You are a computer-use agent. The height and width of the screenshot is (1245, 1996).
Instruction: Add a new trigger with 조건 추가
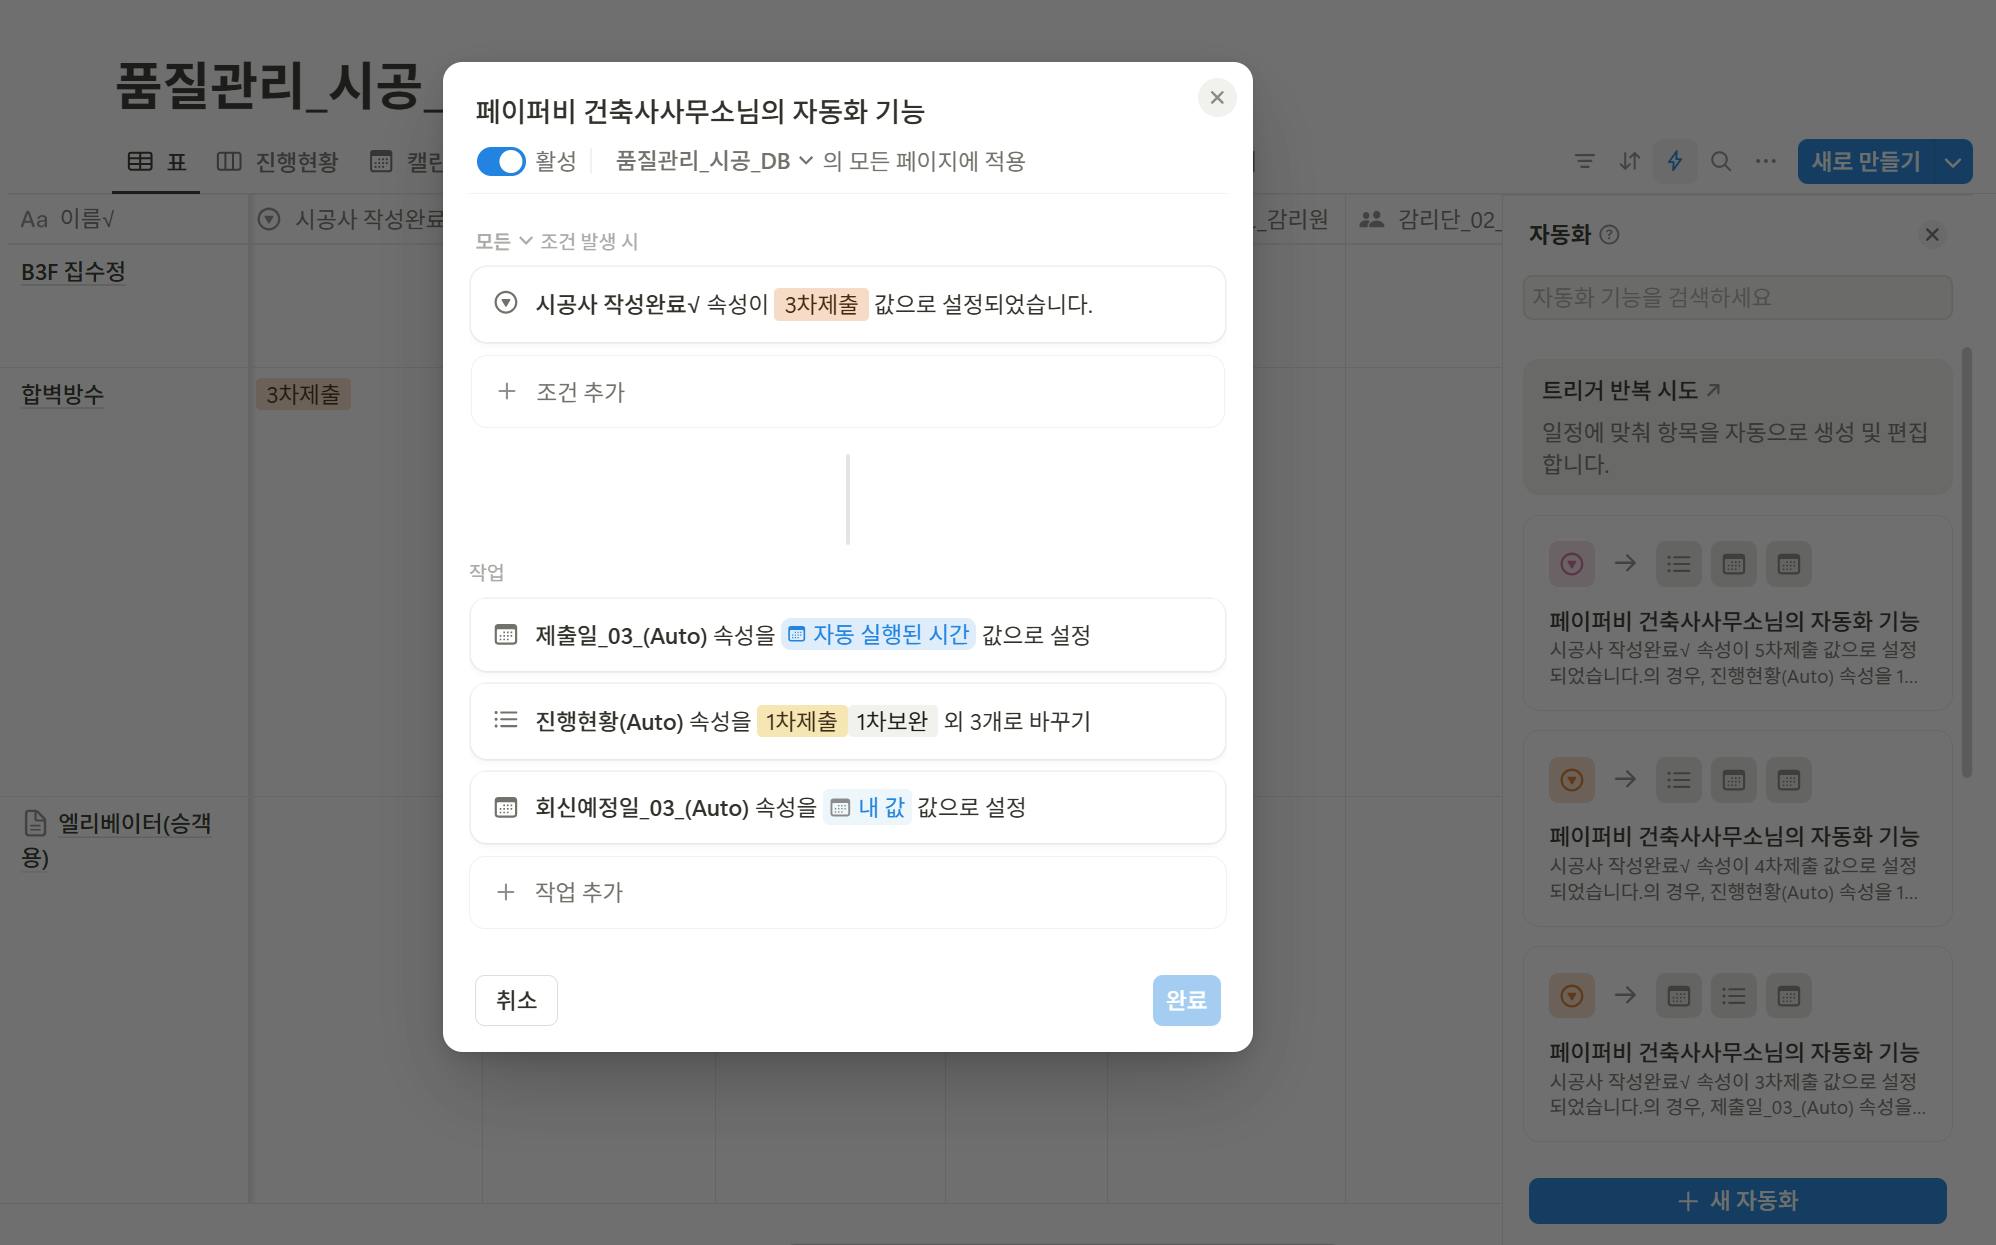coord(848,392)
